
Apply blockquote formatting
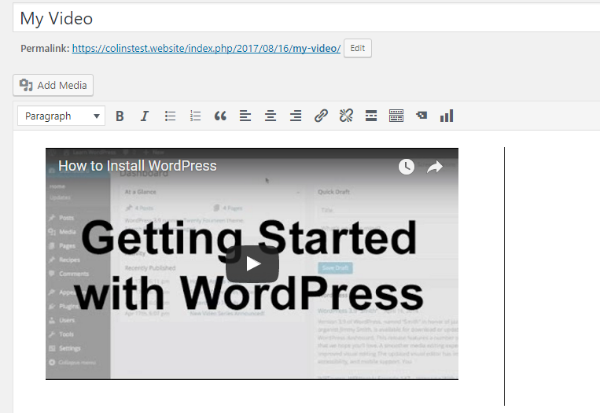coord(220,116)
